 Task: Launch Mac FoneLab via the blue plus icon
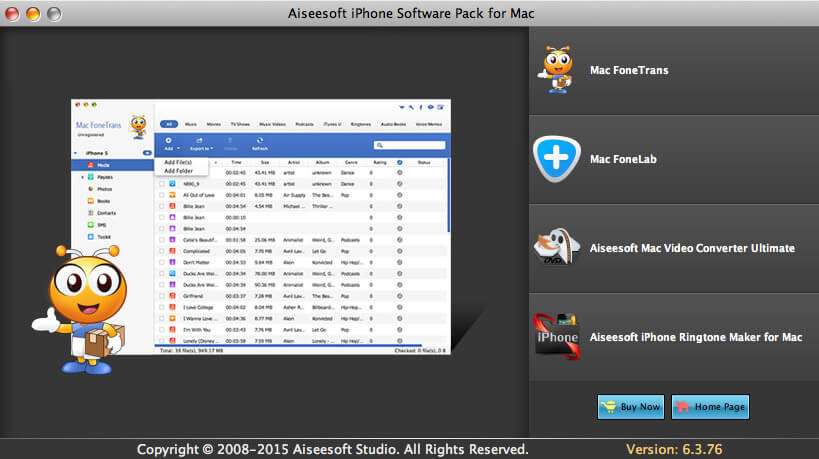[x=556, y=159]
